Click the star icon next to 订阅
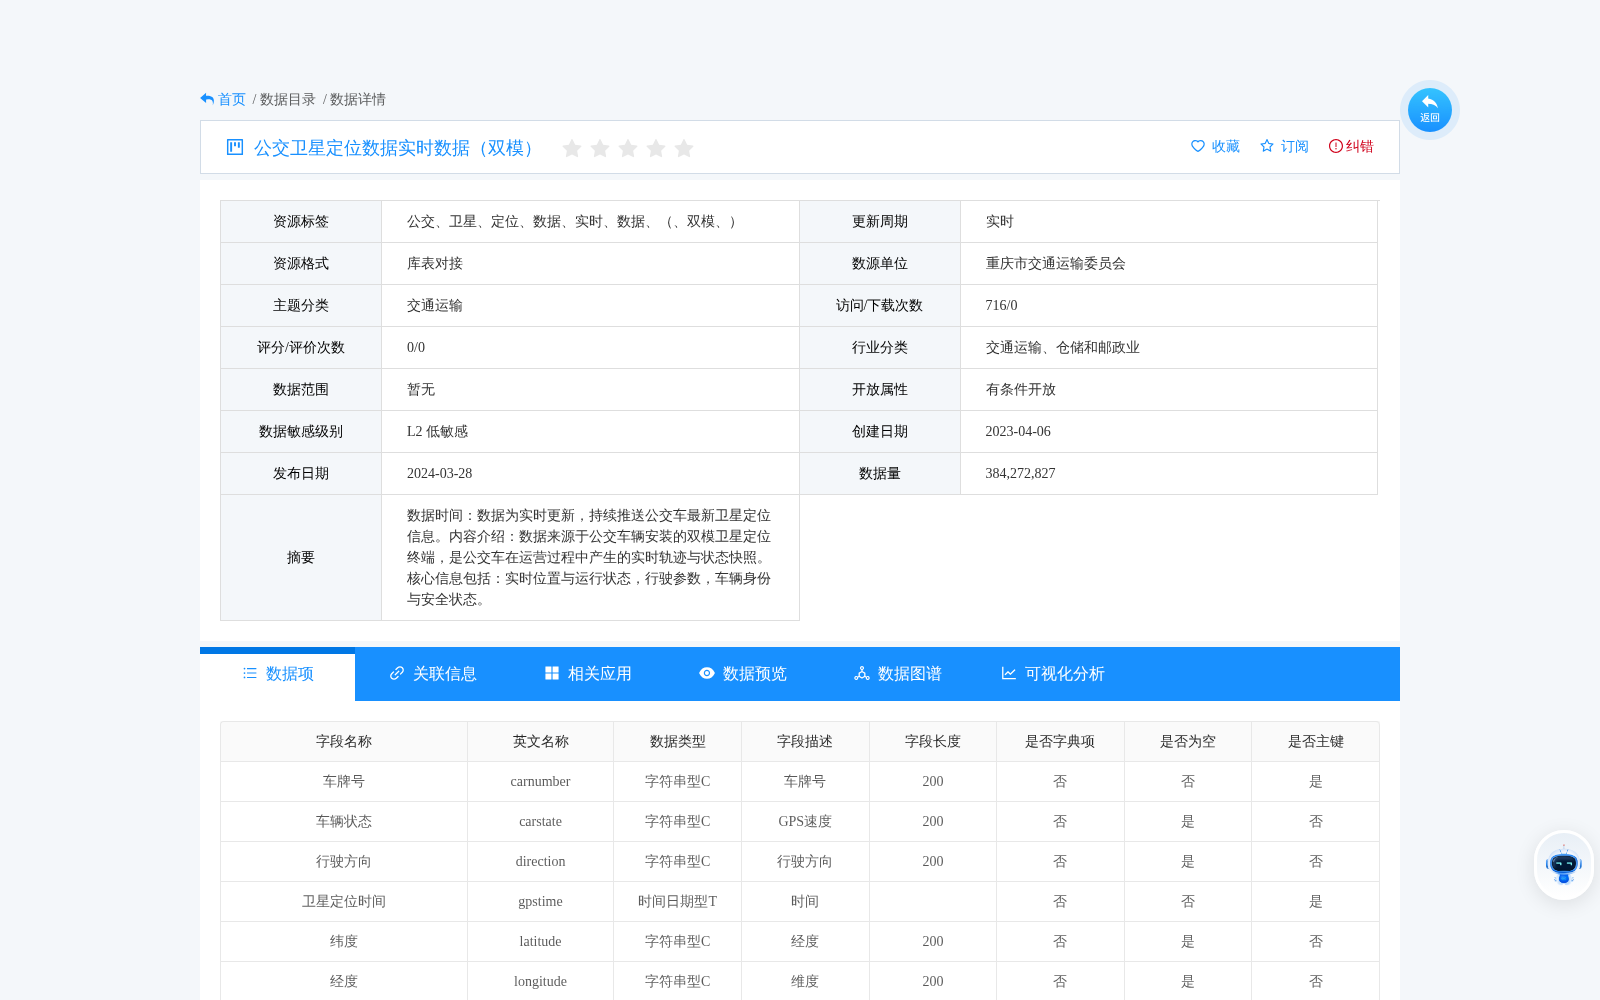1600x1000 pixels. pyautogui.click(x=1267, y=146)
